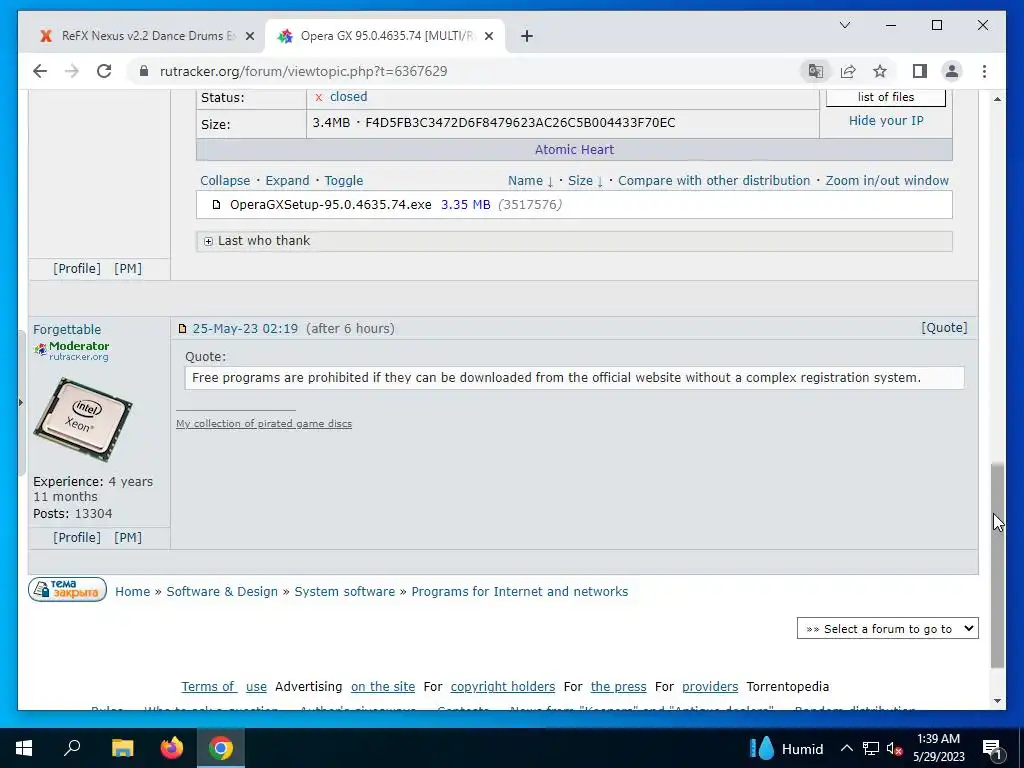Click the topic closed lock badge
The width and height of the screenshot is (1024, 768).
click(67, 589)
